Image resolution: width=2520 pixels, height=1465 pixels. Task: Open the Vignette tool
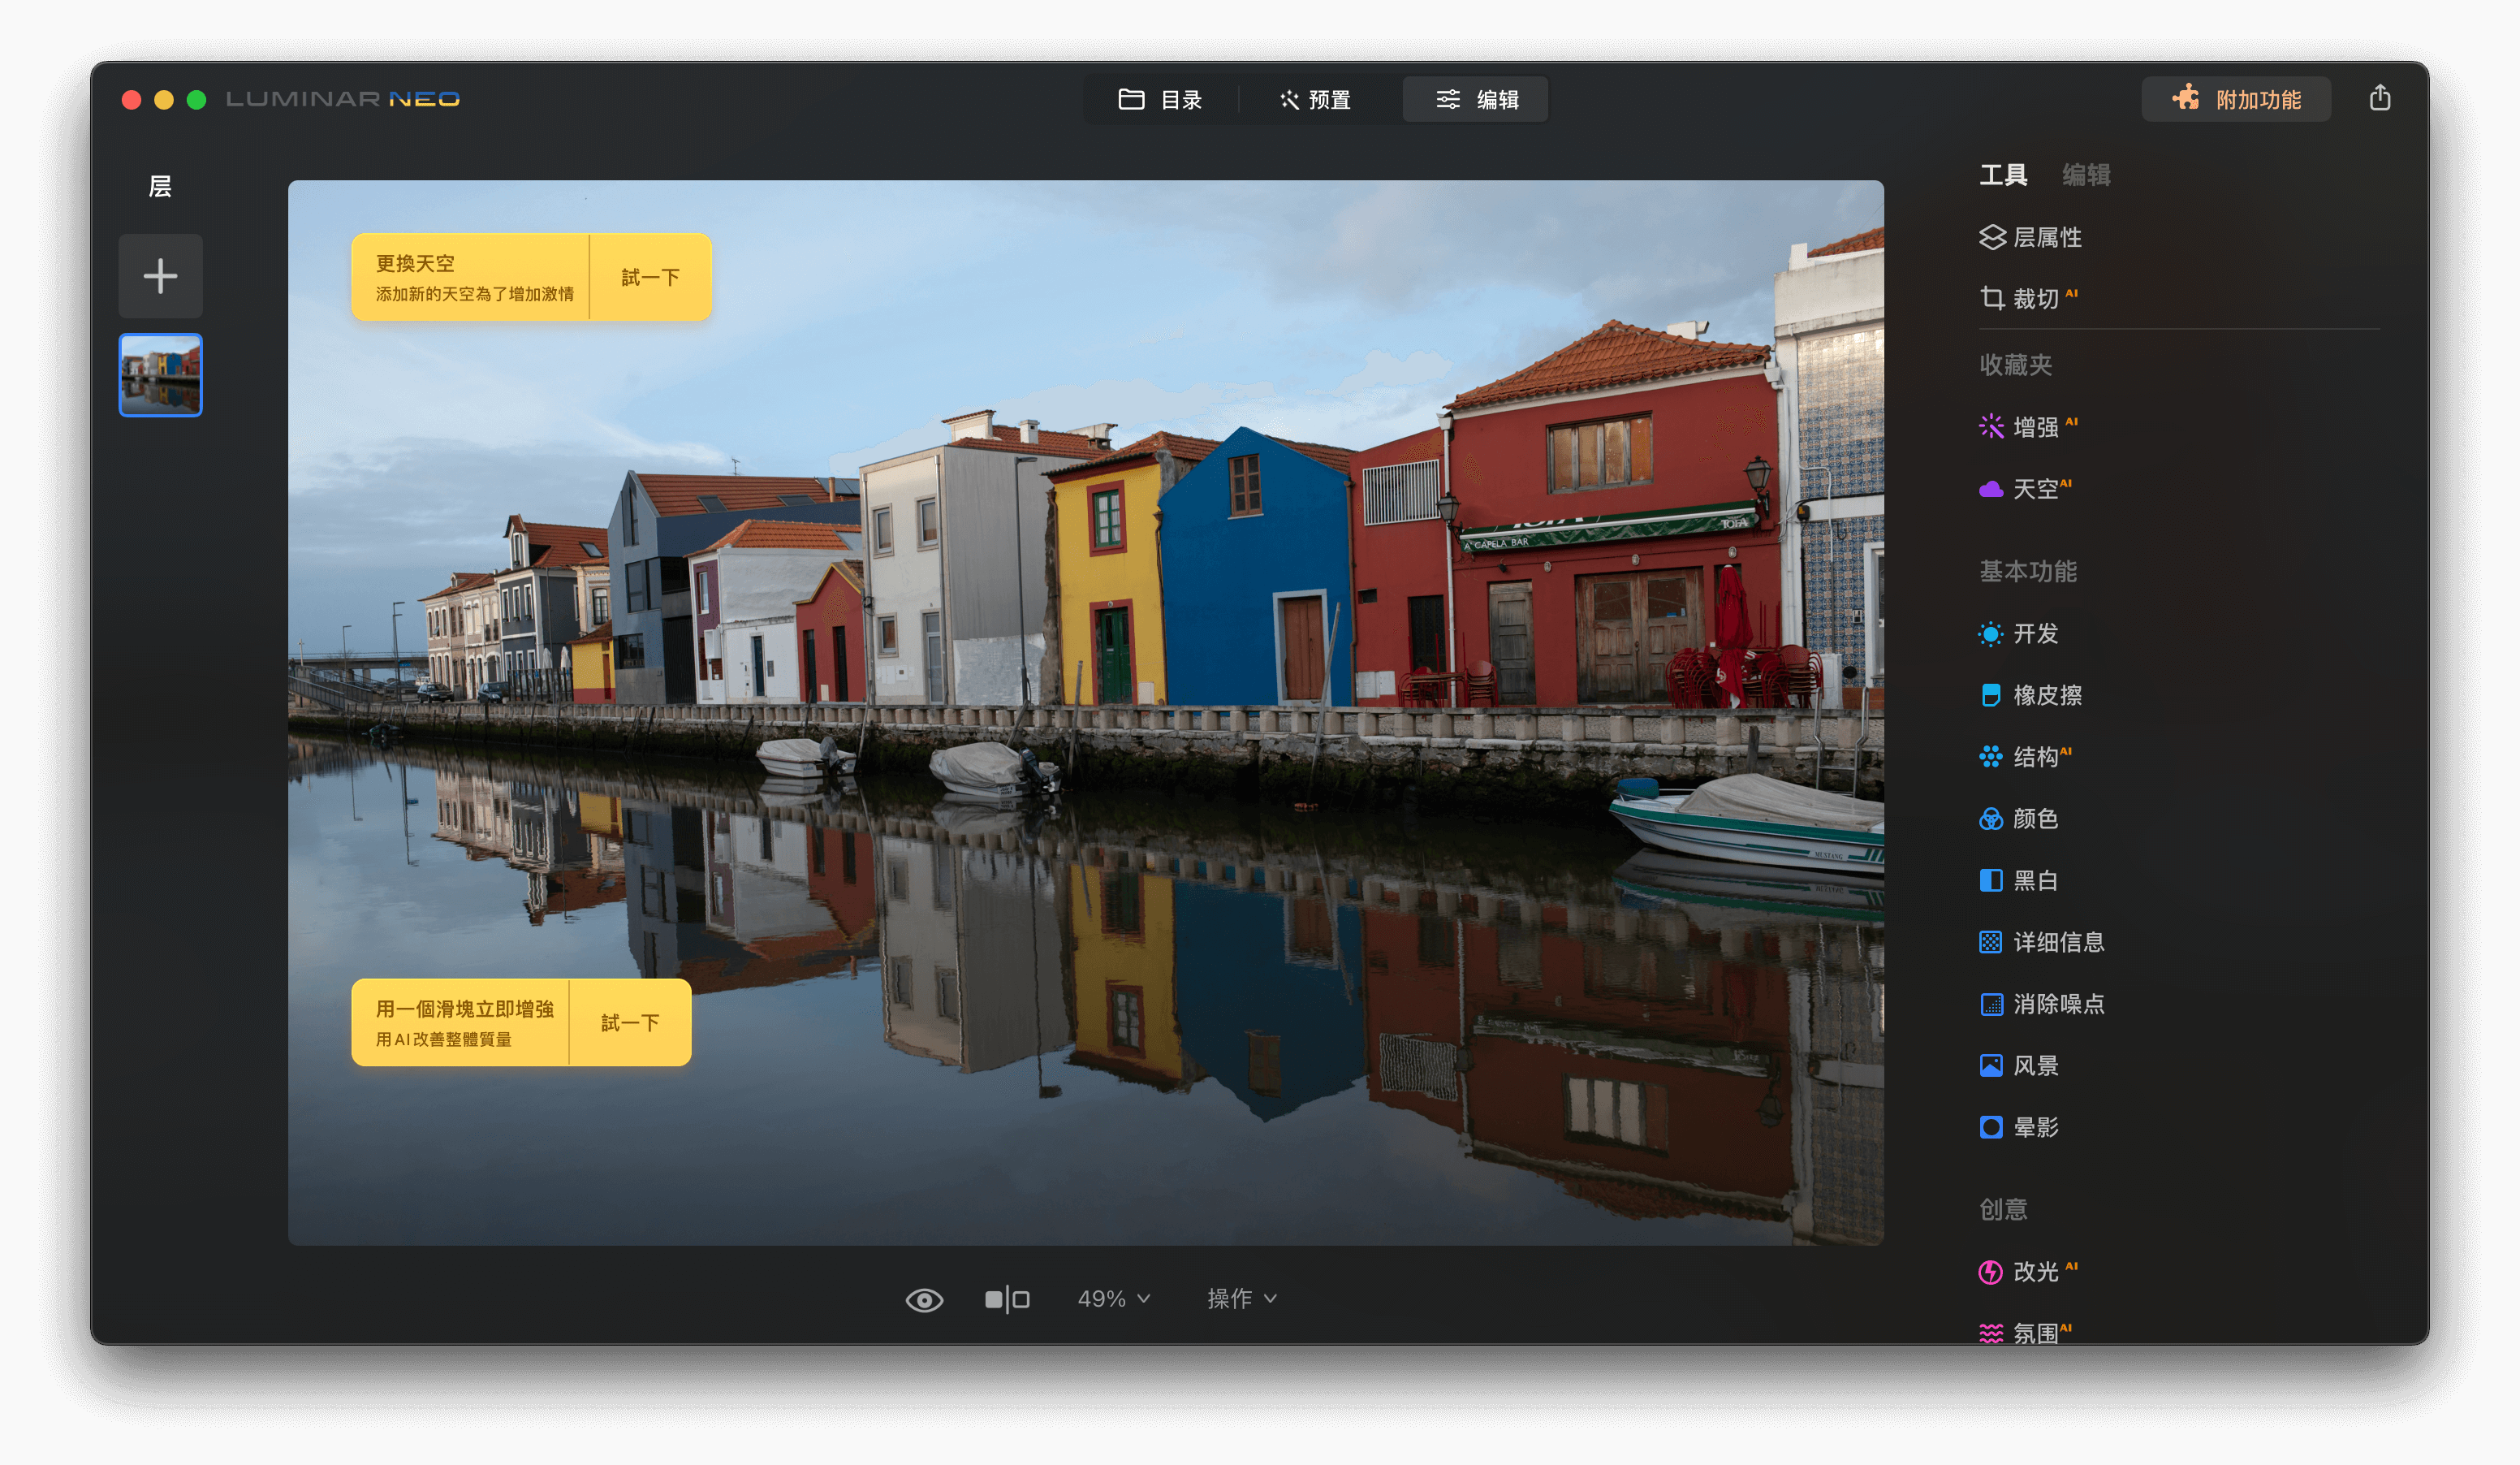click(2034, 1127)
